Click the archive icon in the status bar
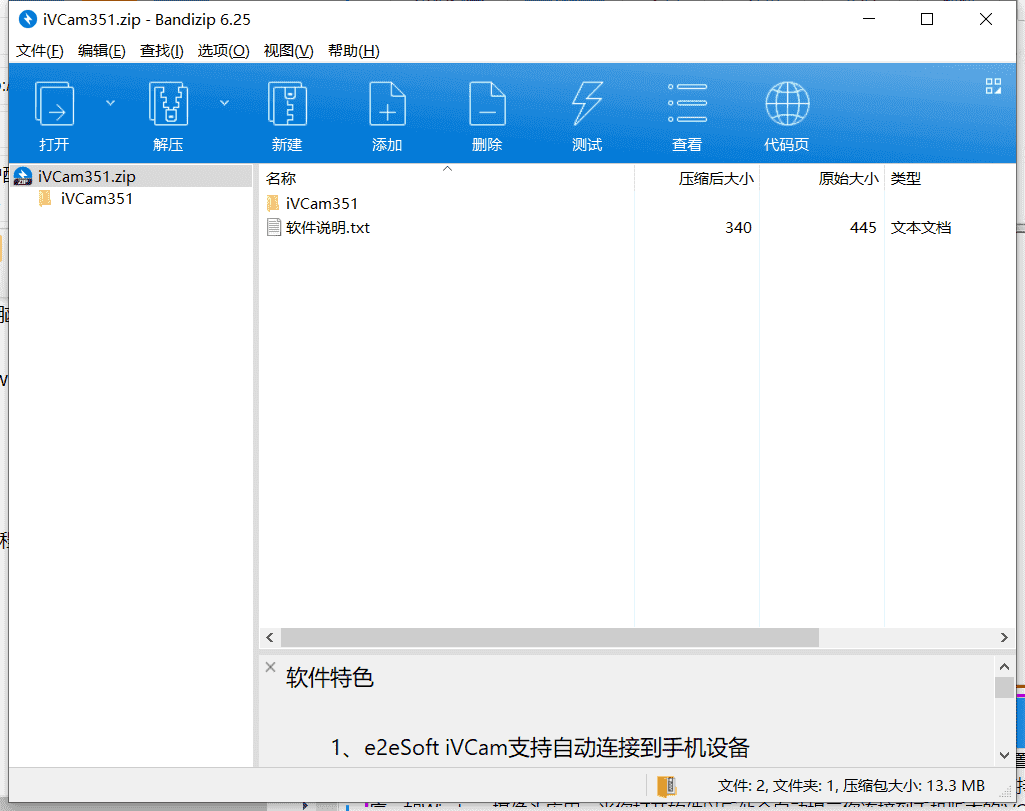 click(667, 786)
